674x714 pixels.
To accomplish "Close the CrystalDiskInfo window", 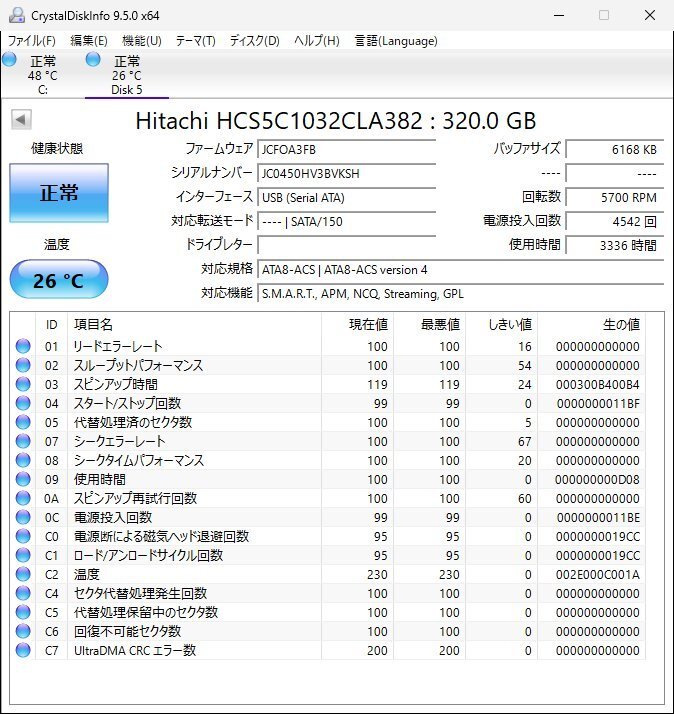I will [650, 15].
